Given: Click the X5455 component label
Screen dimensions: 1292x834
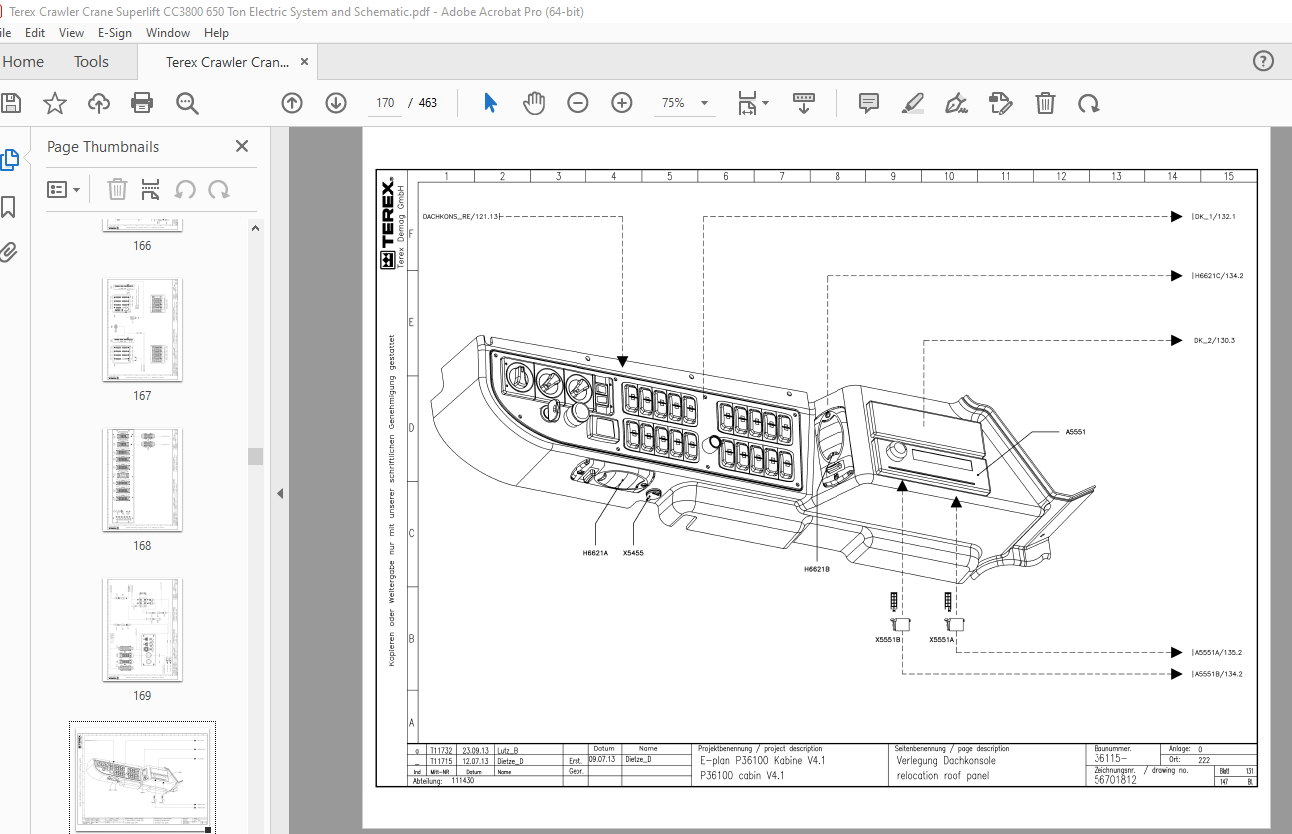Looking at the screenshot, I should 633,552.
